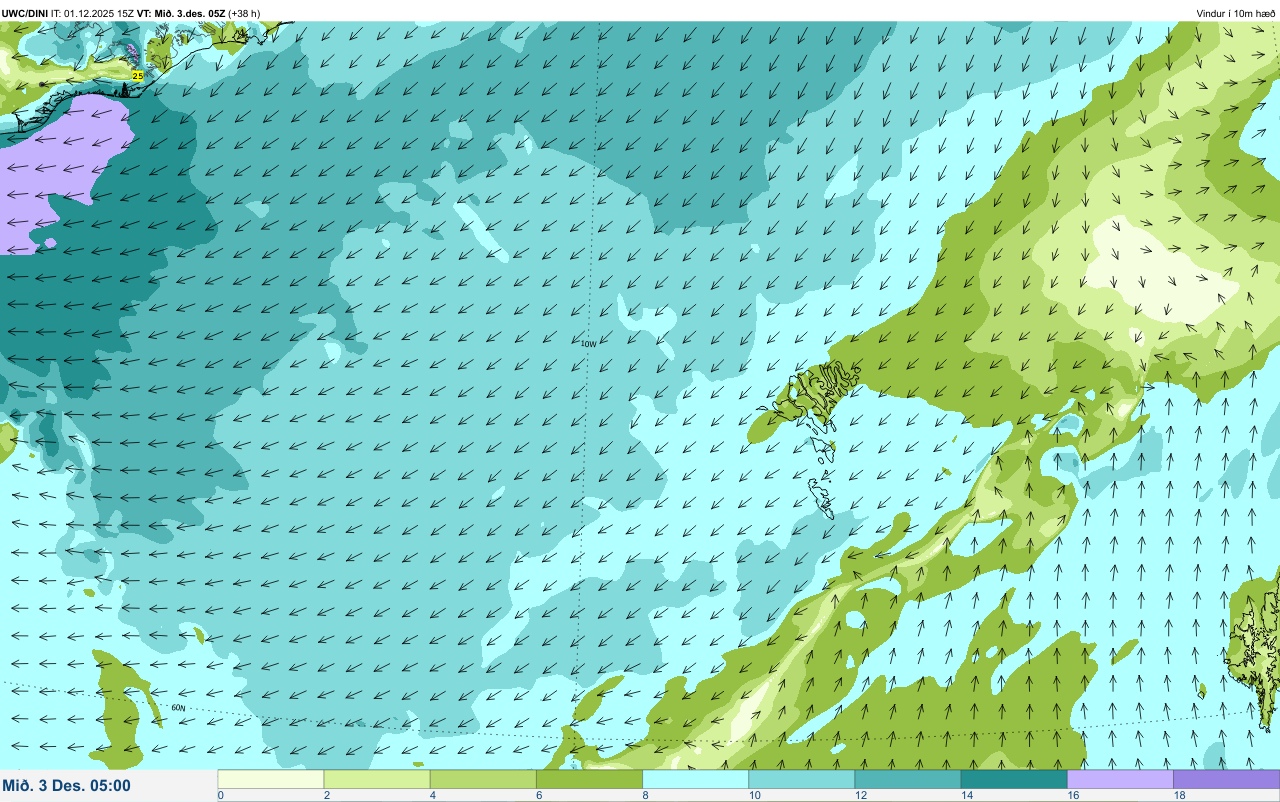Click the dark teal 14–16 legend swatch
Screen dimensions: 1280x802
1014,779
